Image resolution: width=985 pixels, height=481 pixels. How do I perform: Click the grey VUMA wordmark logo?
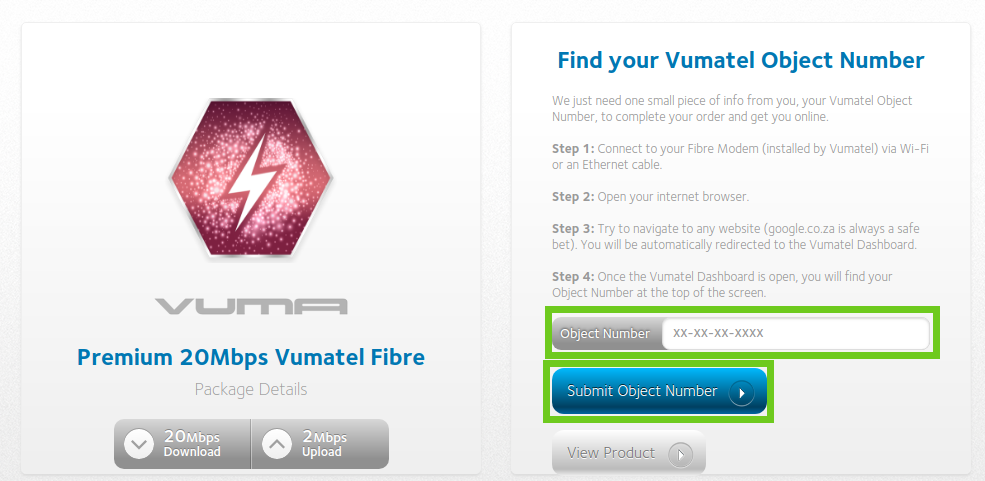[x=251, y=306]
